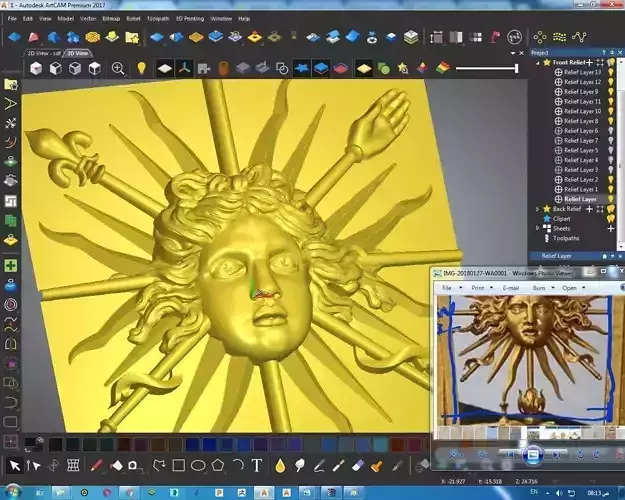This screenshot has width=625, height=500.
Task: Adjust the 3D View toolbar slider
Action: 487,69
